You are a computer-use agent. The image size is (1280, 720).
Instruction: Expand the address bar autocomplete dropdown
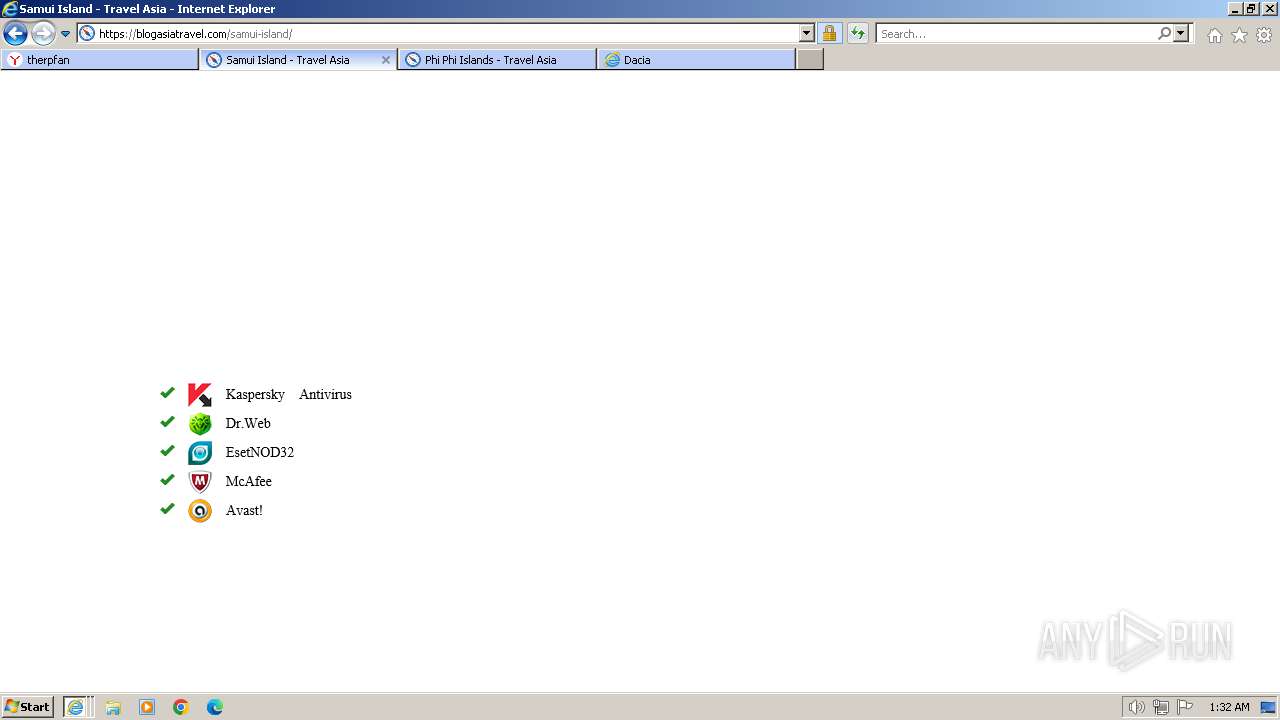[807, 33]
